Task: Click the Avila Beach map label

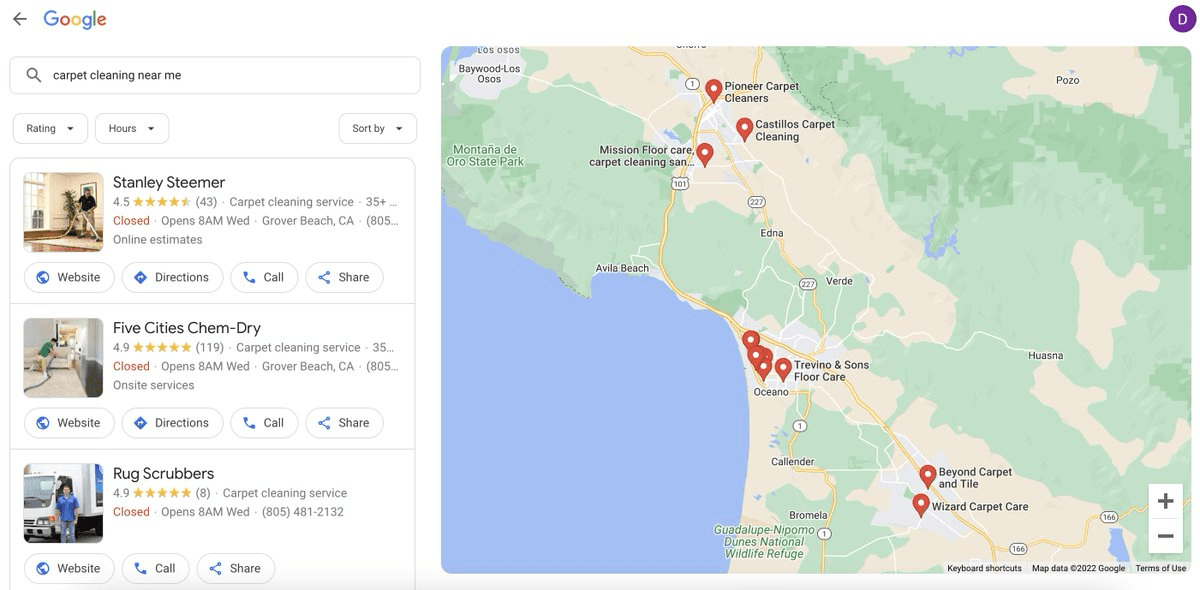Action: pyautogui.click(x=622, y=268)
